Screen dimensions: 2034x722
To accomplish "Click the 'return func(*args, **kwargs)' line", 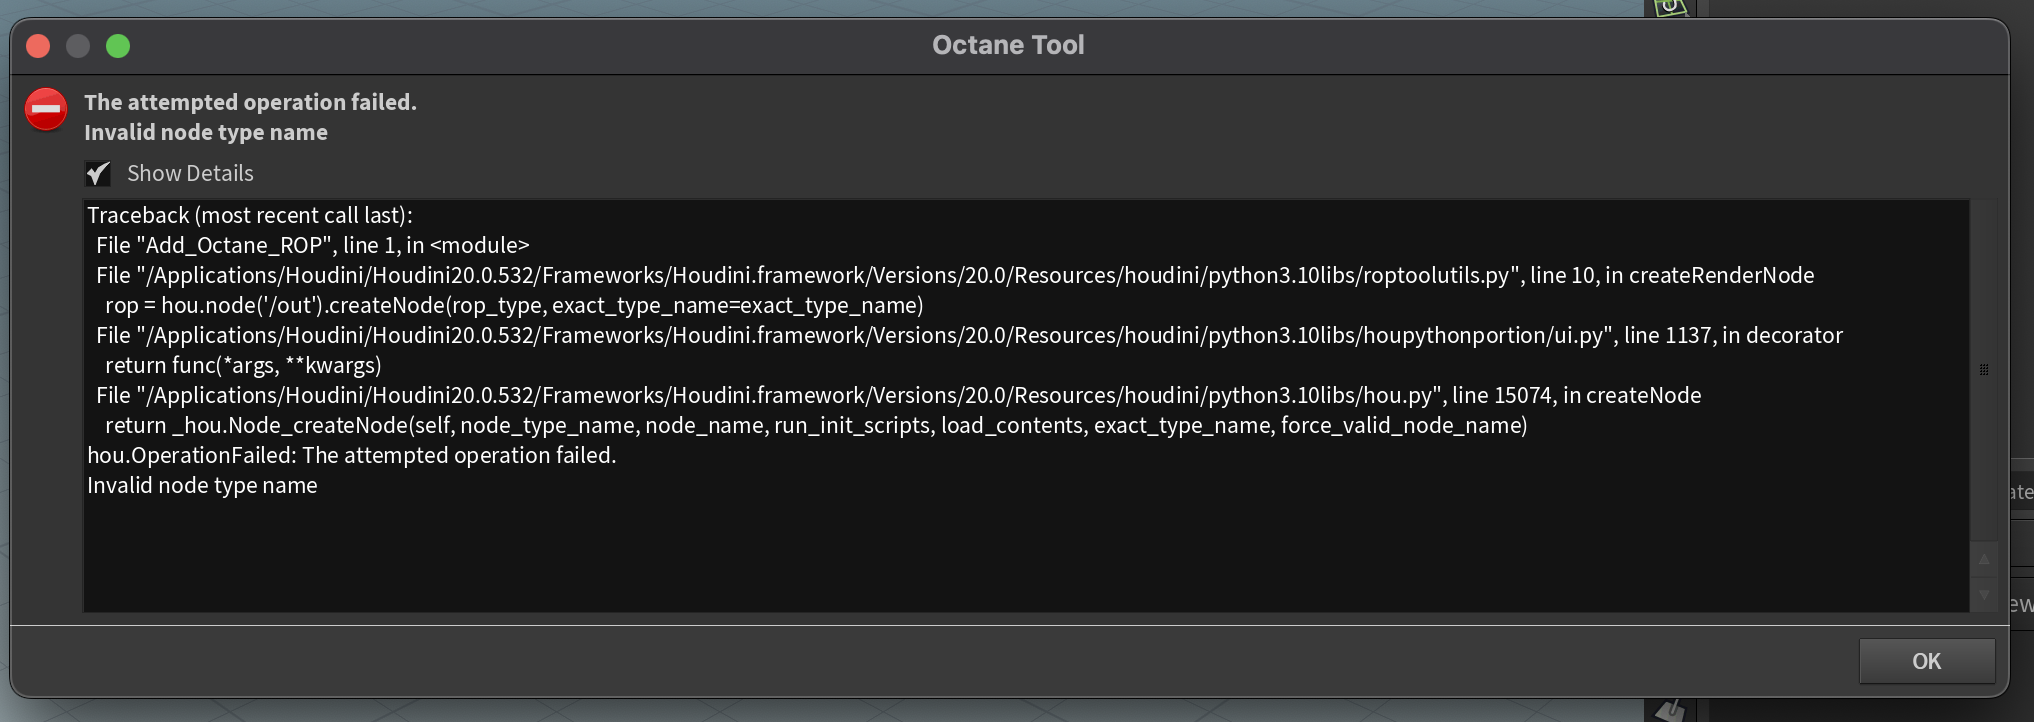I will pyautogui.click(x=243, y=366).
